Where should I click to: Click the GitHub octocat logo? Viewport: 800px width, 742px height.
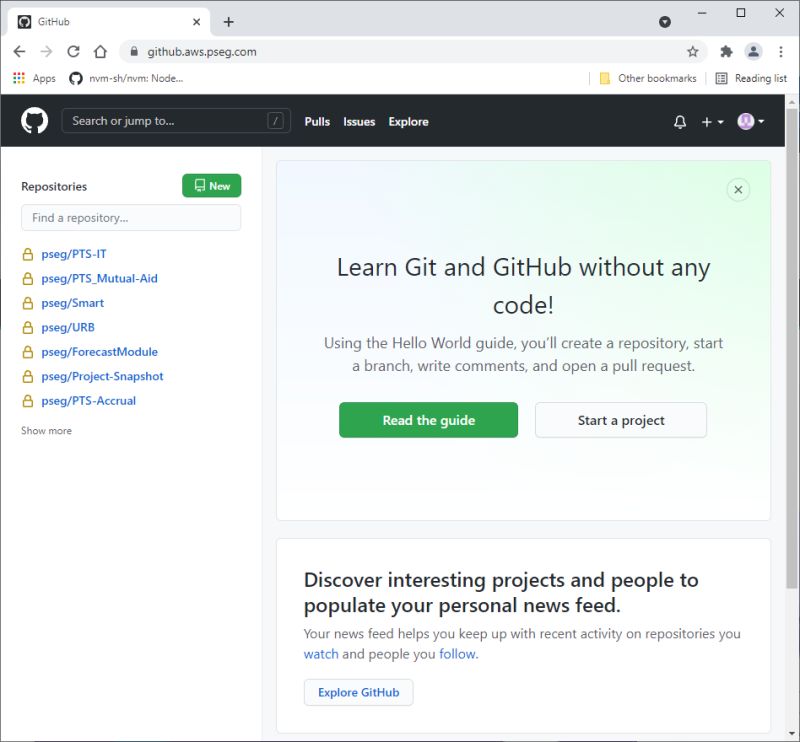tap(34, 120)
